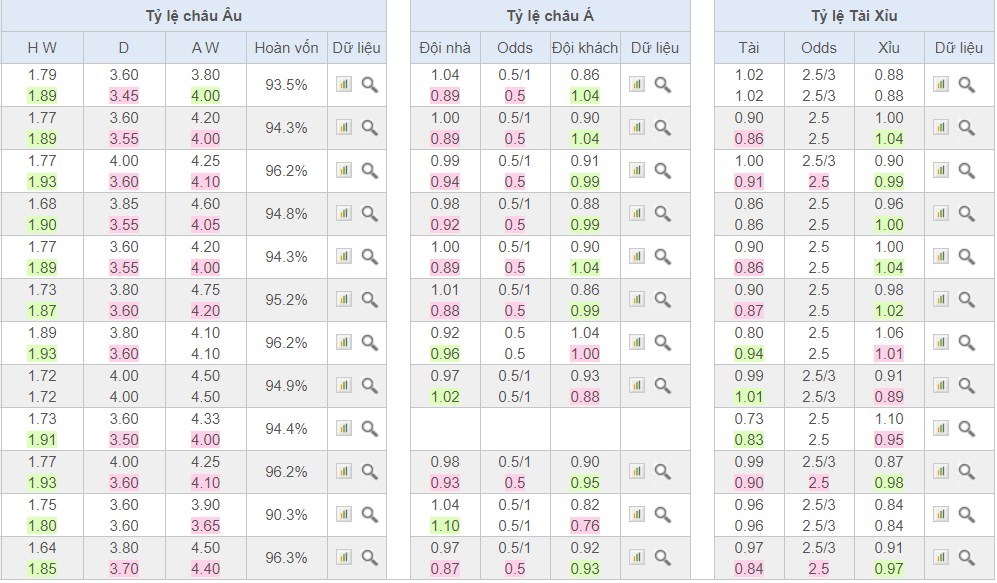Click magnifier in Tài Xỉu row with Tài 0.96

click(966, 515)
